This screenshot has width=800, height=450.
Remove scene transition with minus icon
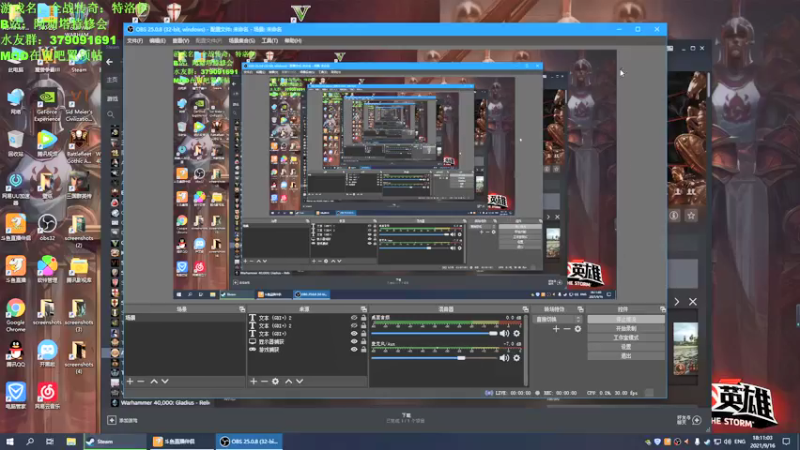tap(567, 329)
